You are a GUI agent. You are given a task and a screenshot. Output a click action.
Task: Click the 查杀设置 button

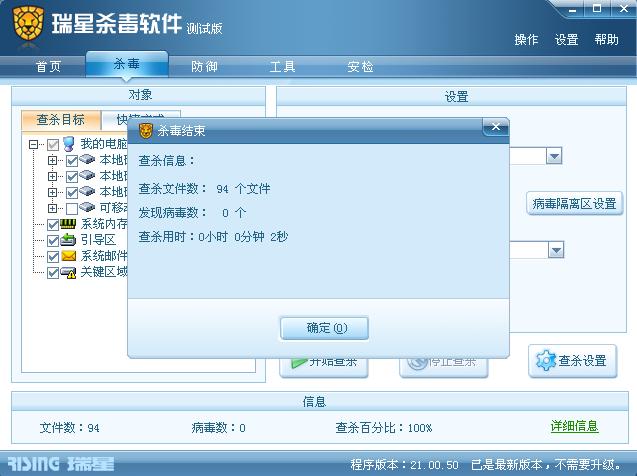click(573, 361)
